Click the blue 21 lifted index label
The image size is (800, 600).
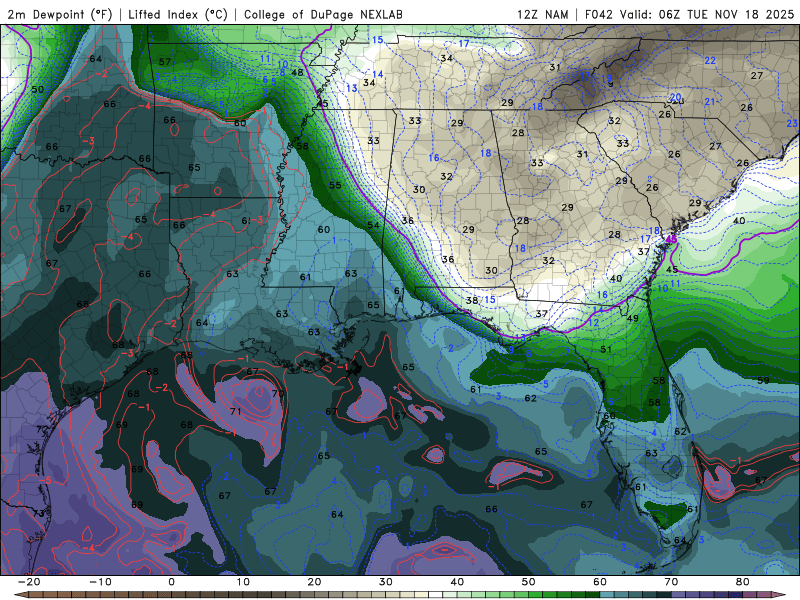(x=710, y=102)
